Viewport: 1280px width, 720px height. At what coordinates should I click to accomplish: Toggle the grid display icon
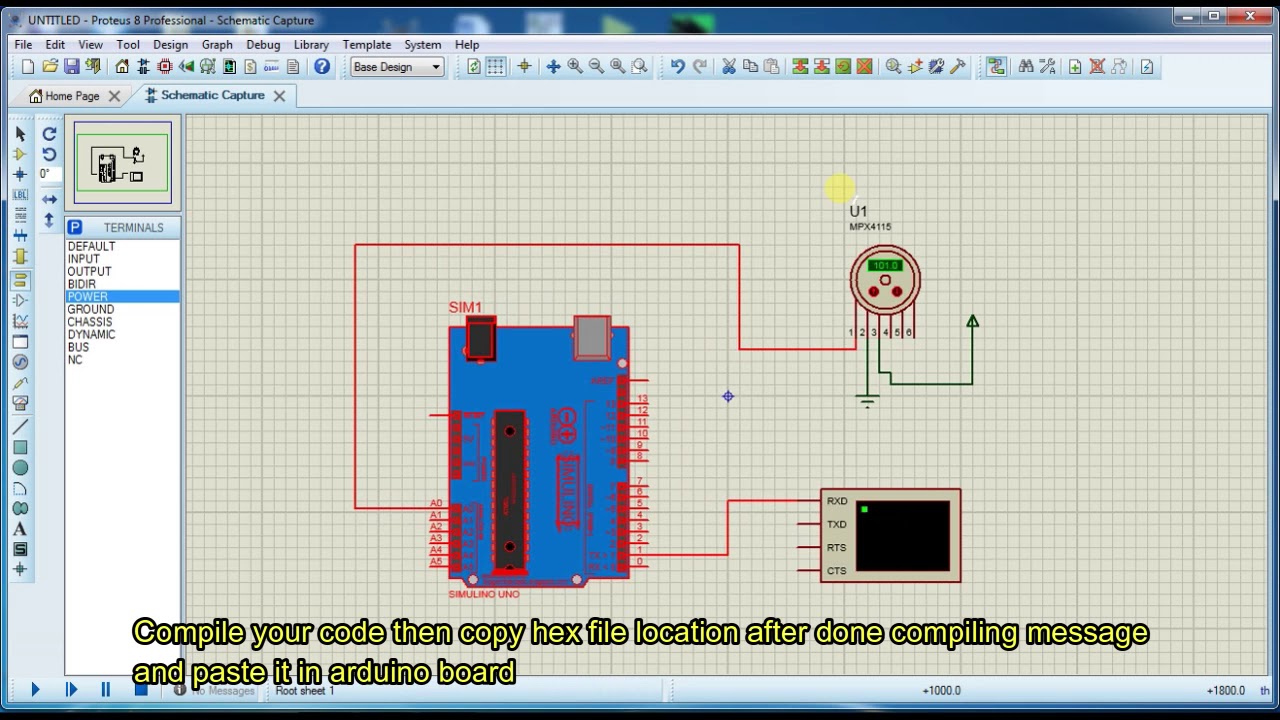[495, 66]
